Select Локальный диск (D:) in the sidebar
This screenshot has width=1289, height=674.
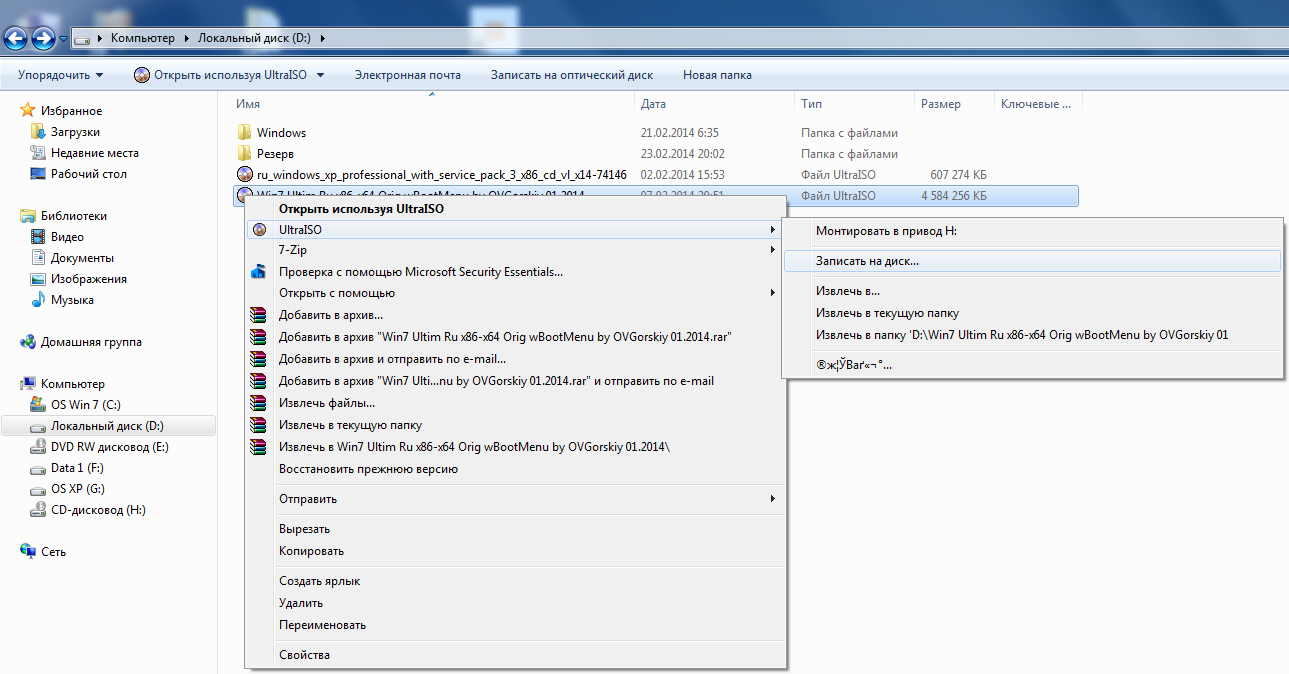tap(108, 426)
